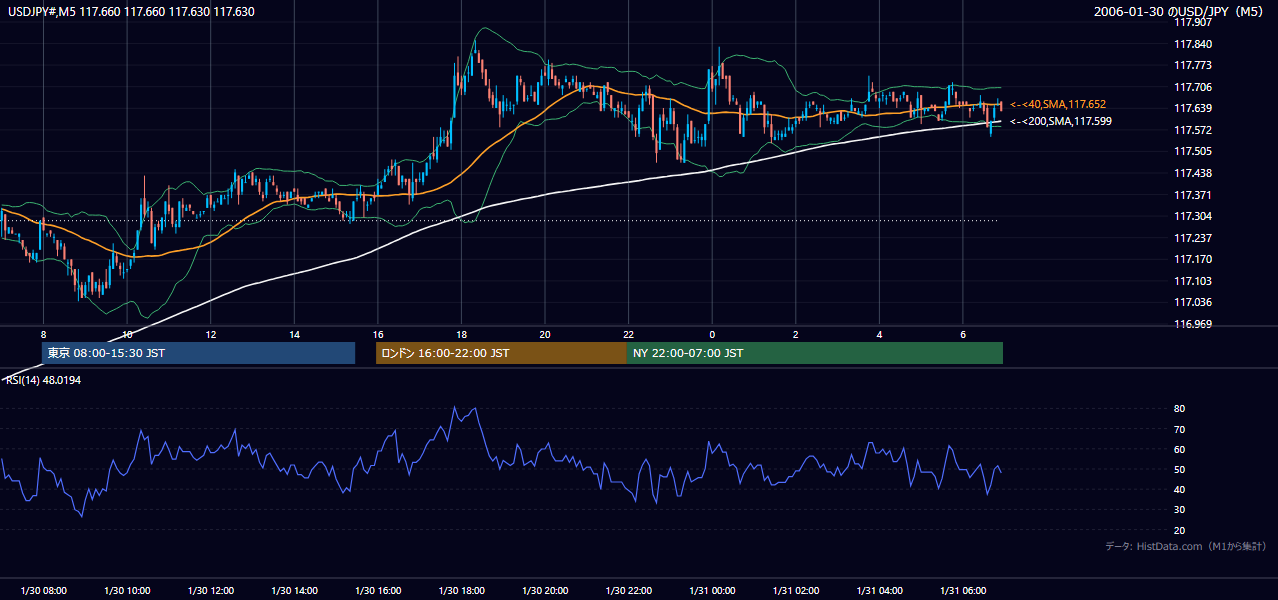Viewport: 1278px width, 600px height.
Task: Select the ロンドン 16:00-22:00 JST session bar
Action: coord(501,353)
